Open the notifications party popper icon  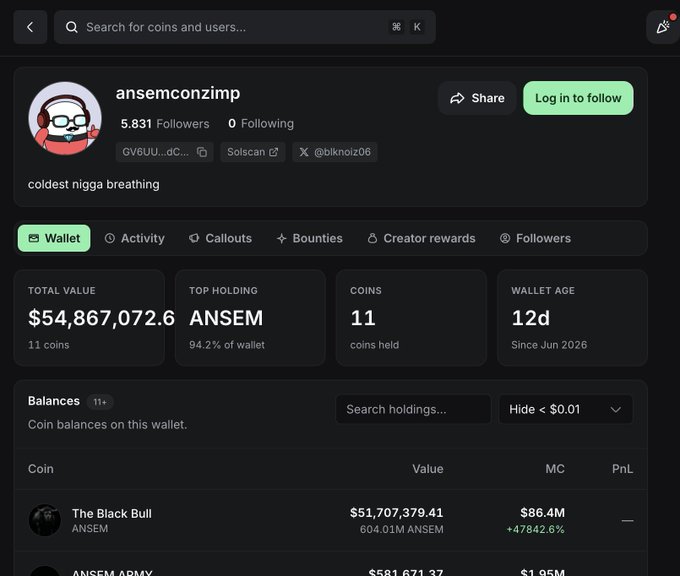[663, 27]
